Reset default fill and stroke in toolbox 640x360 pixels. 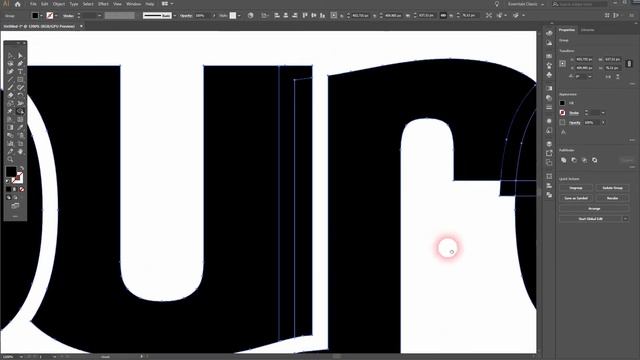(x=8, y=181)
